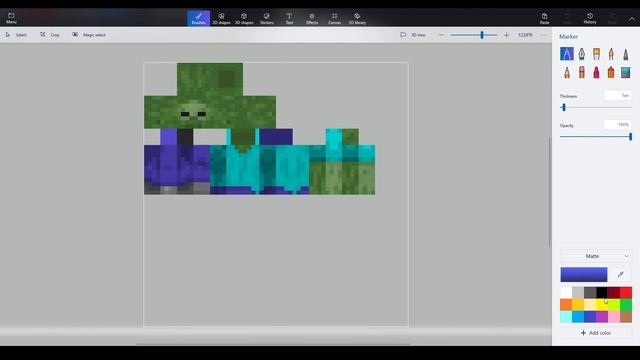This screenshot has width=640, height=360.
Task: Open the Text tool tab
Action: 289,18
